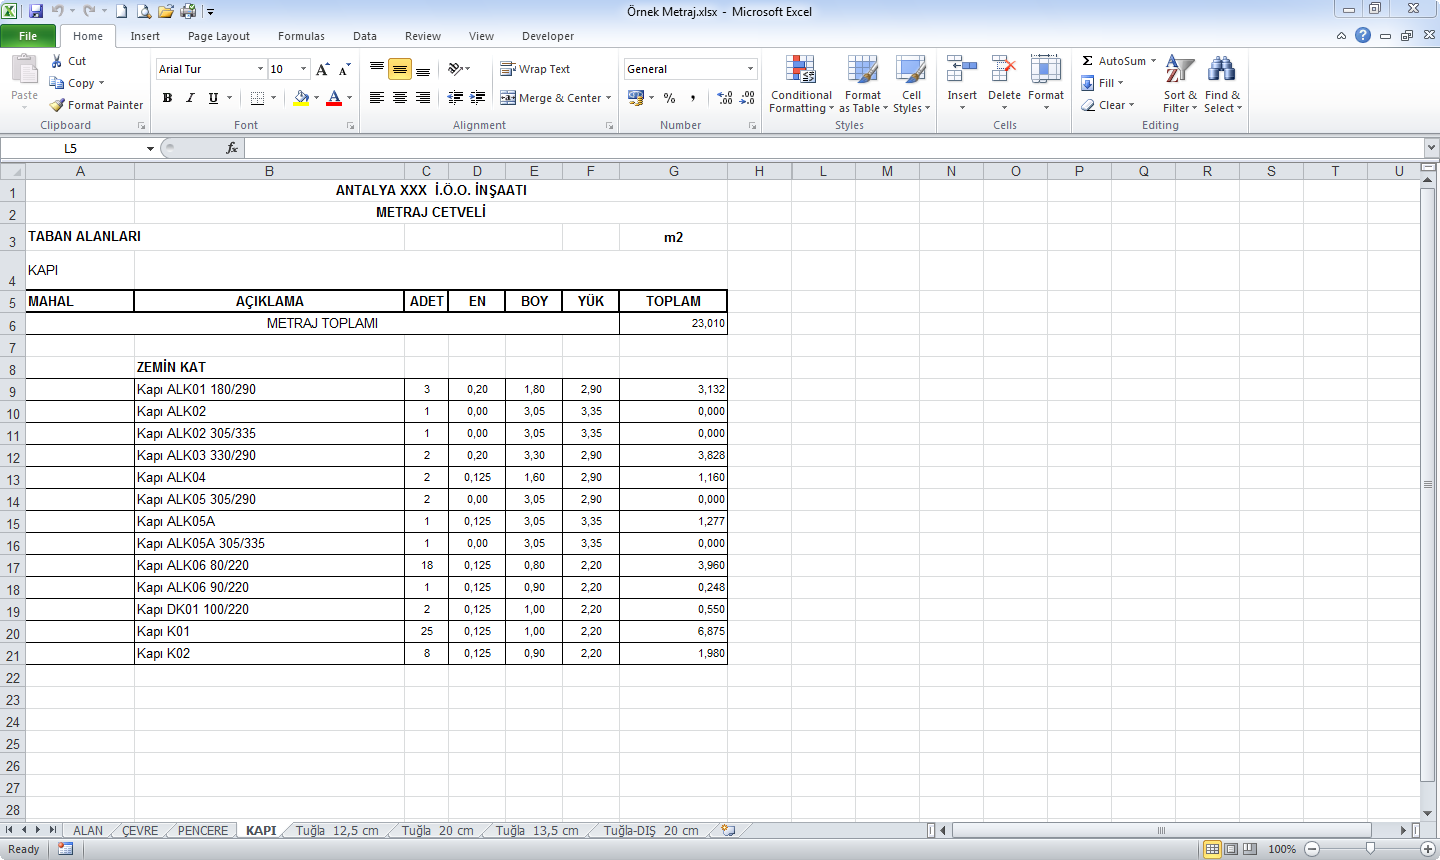This screenshot has height=860, width=1440.
Task: Toggle Bold formatting
Action: coord(167,98)
